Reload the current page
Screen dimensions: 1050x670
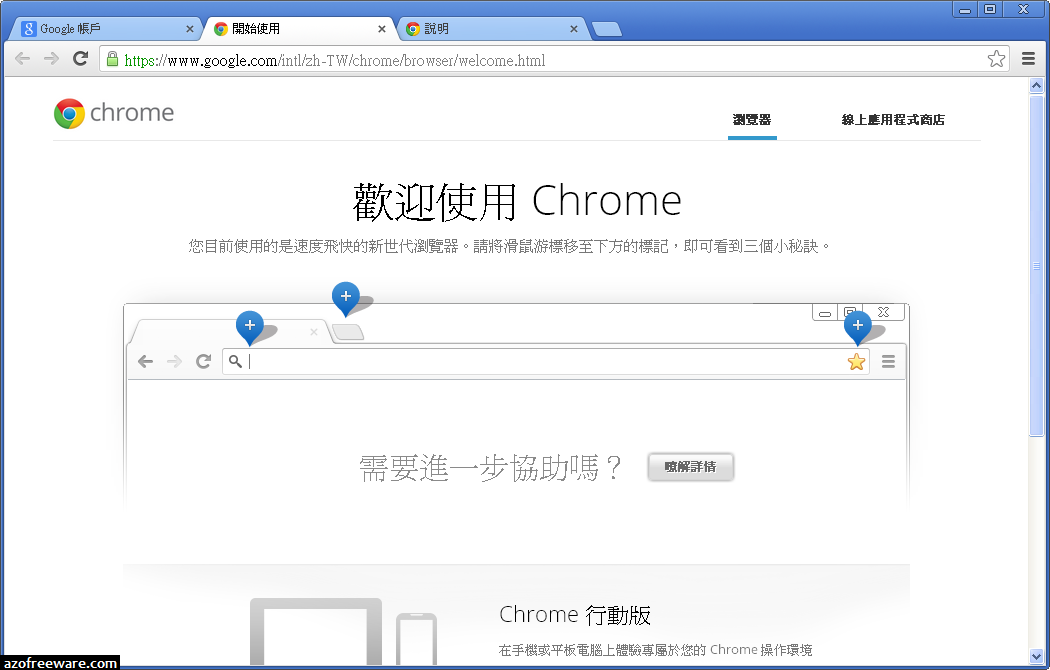80,59
